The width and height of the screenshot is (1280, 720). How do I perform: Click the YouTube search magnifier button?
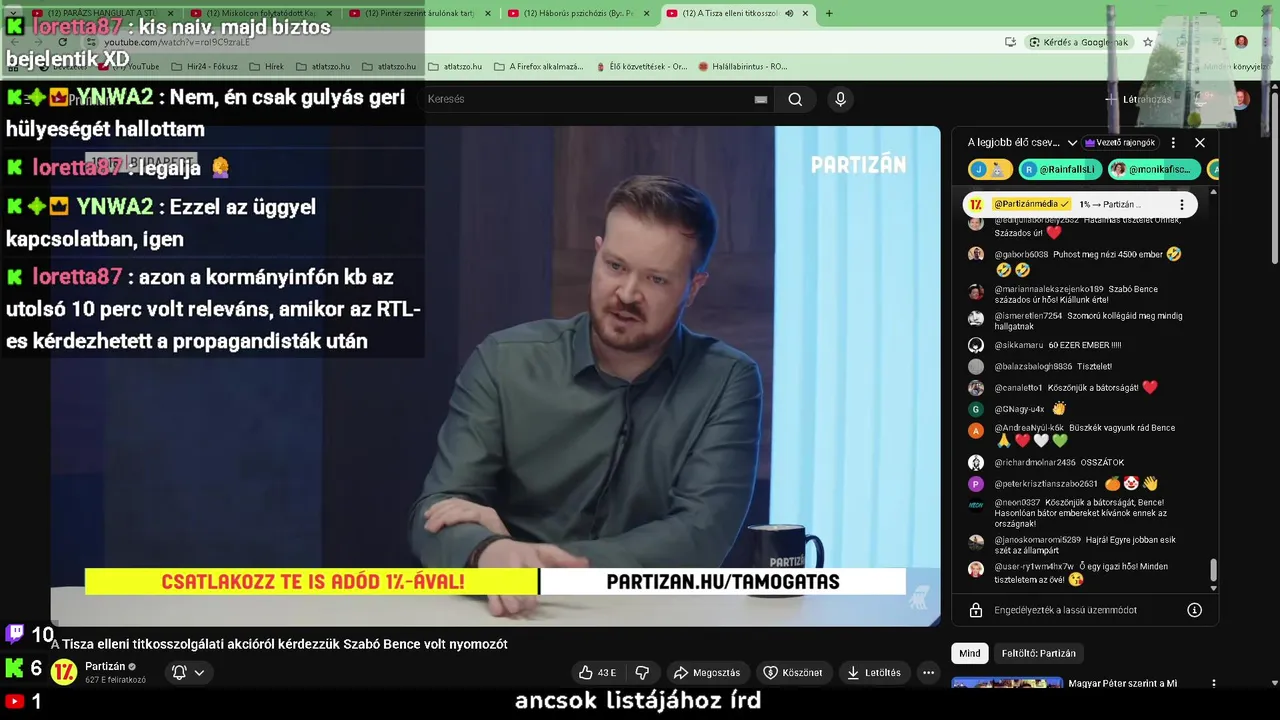coord(795,99)
